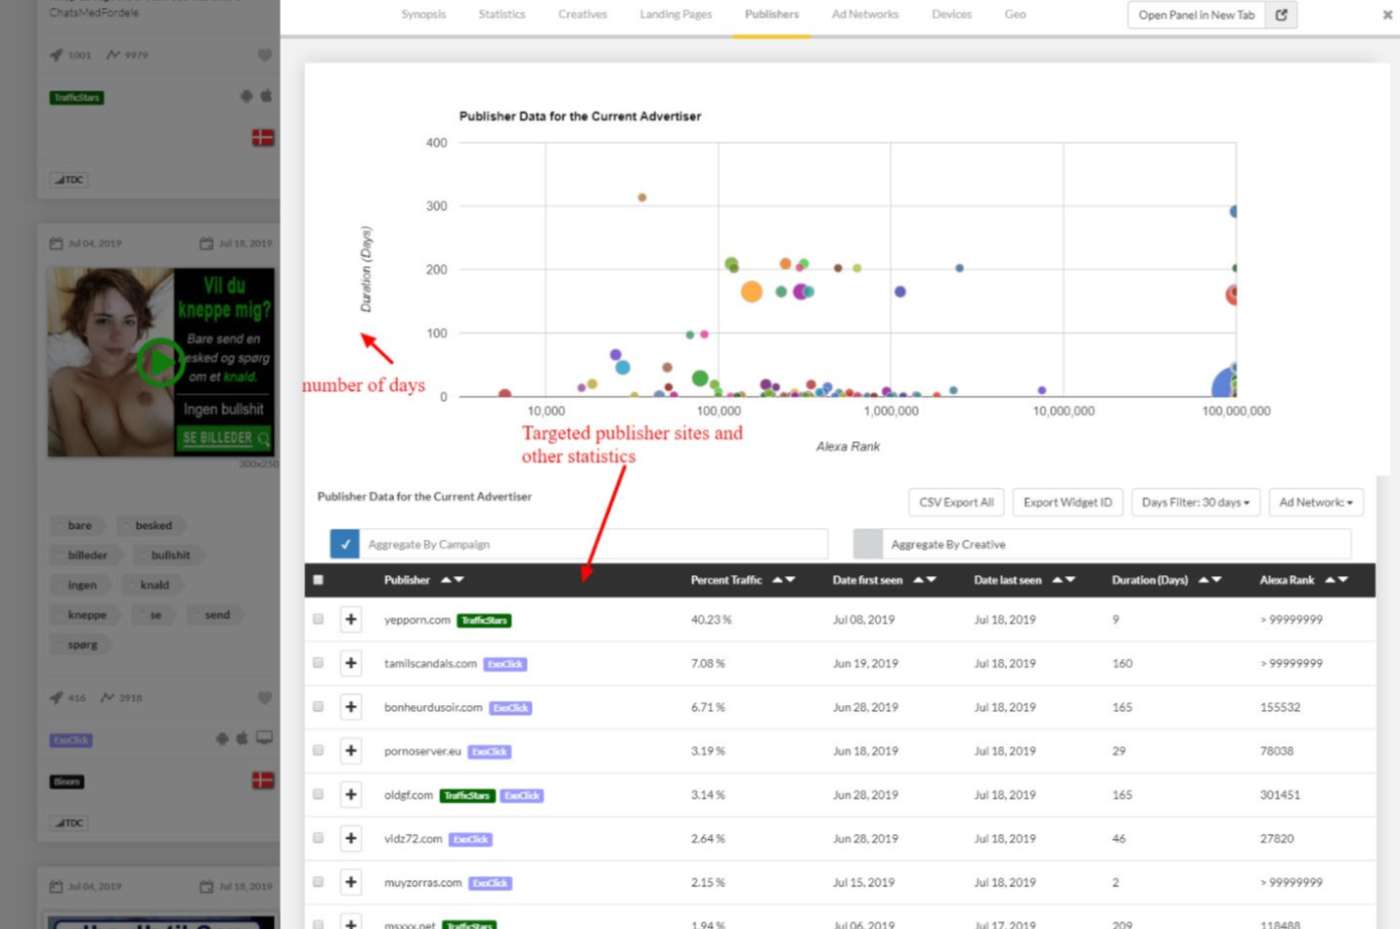This screenshot has width=1400, height=929.
Task: Click CSV Export All button
Action: point(956,502)
